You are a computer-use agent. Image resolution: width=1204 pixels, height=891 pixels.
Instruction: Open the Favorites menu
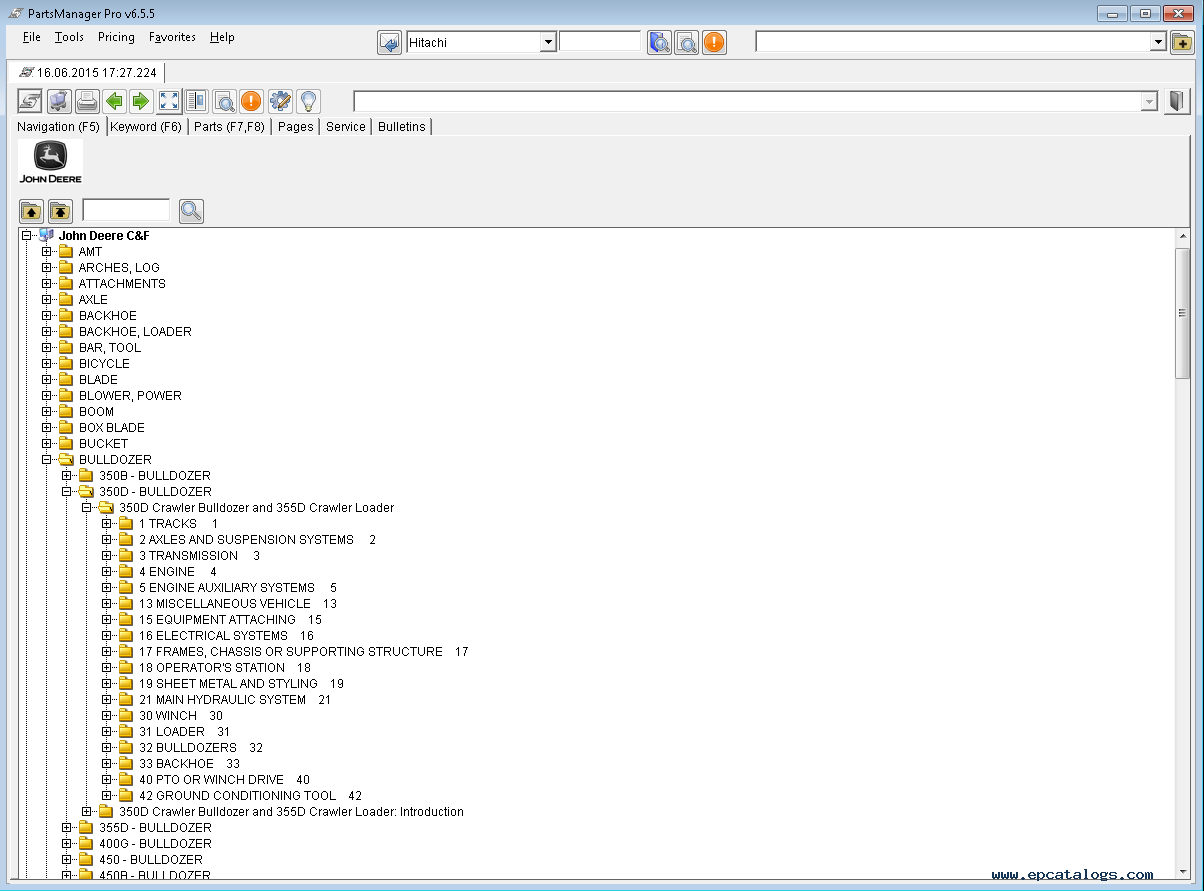pos(172,37)
